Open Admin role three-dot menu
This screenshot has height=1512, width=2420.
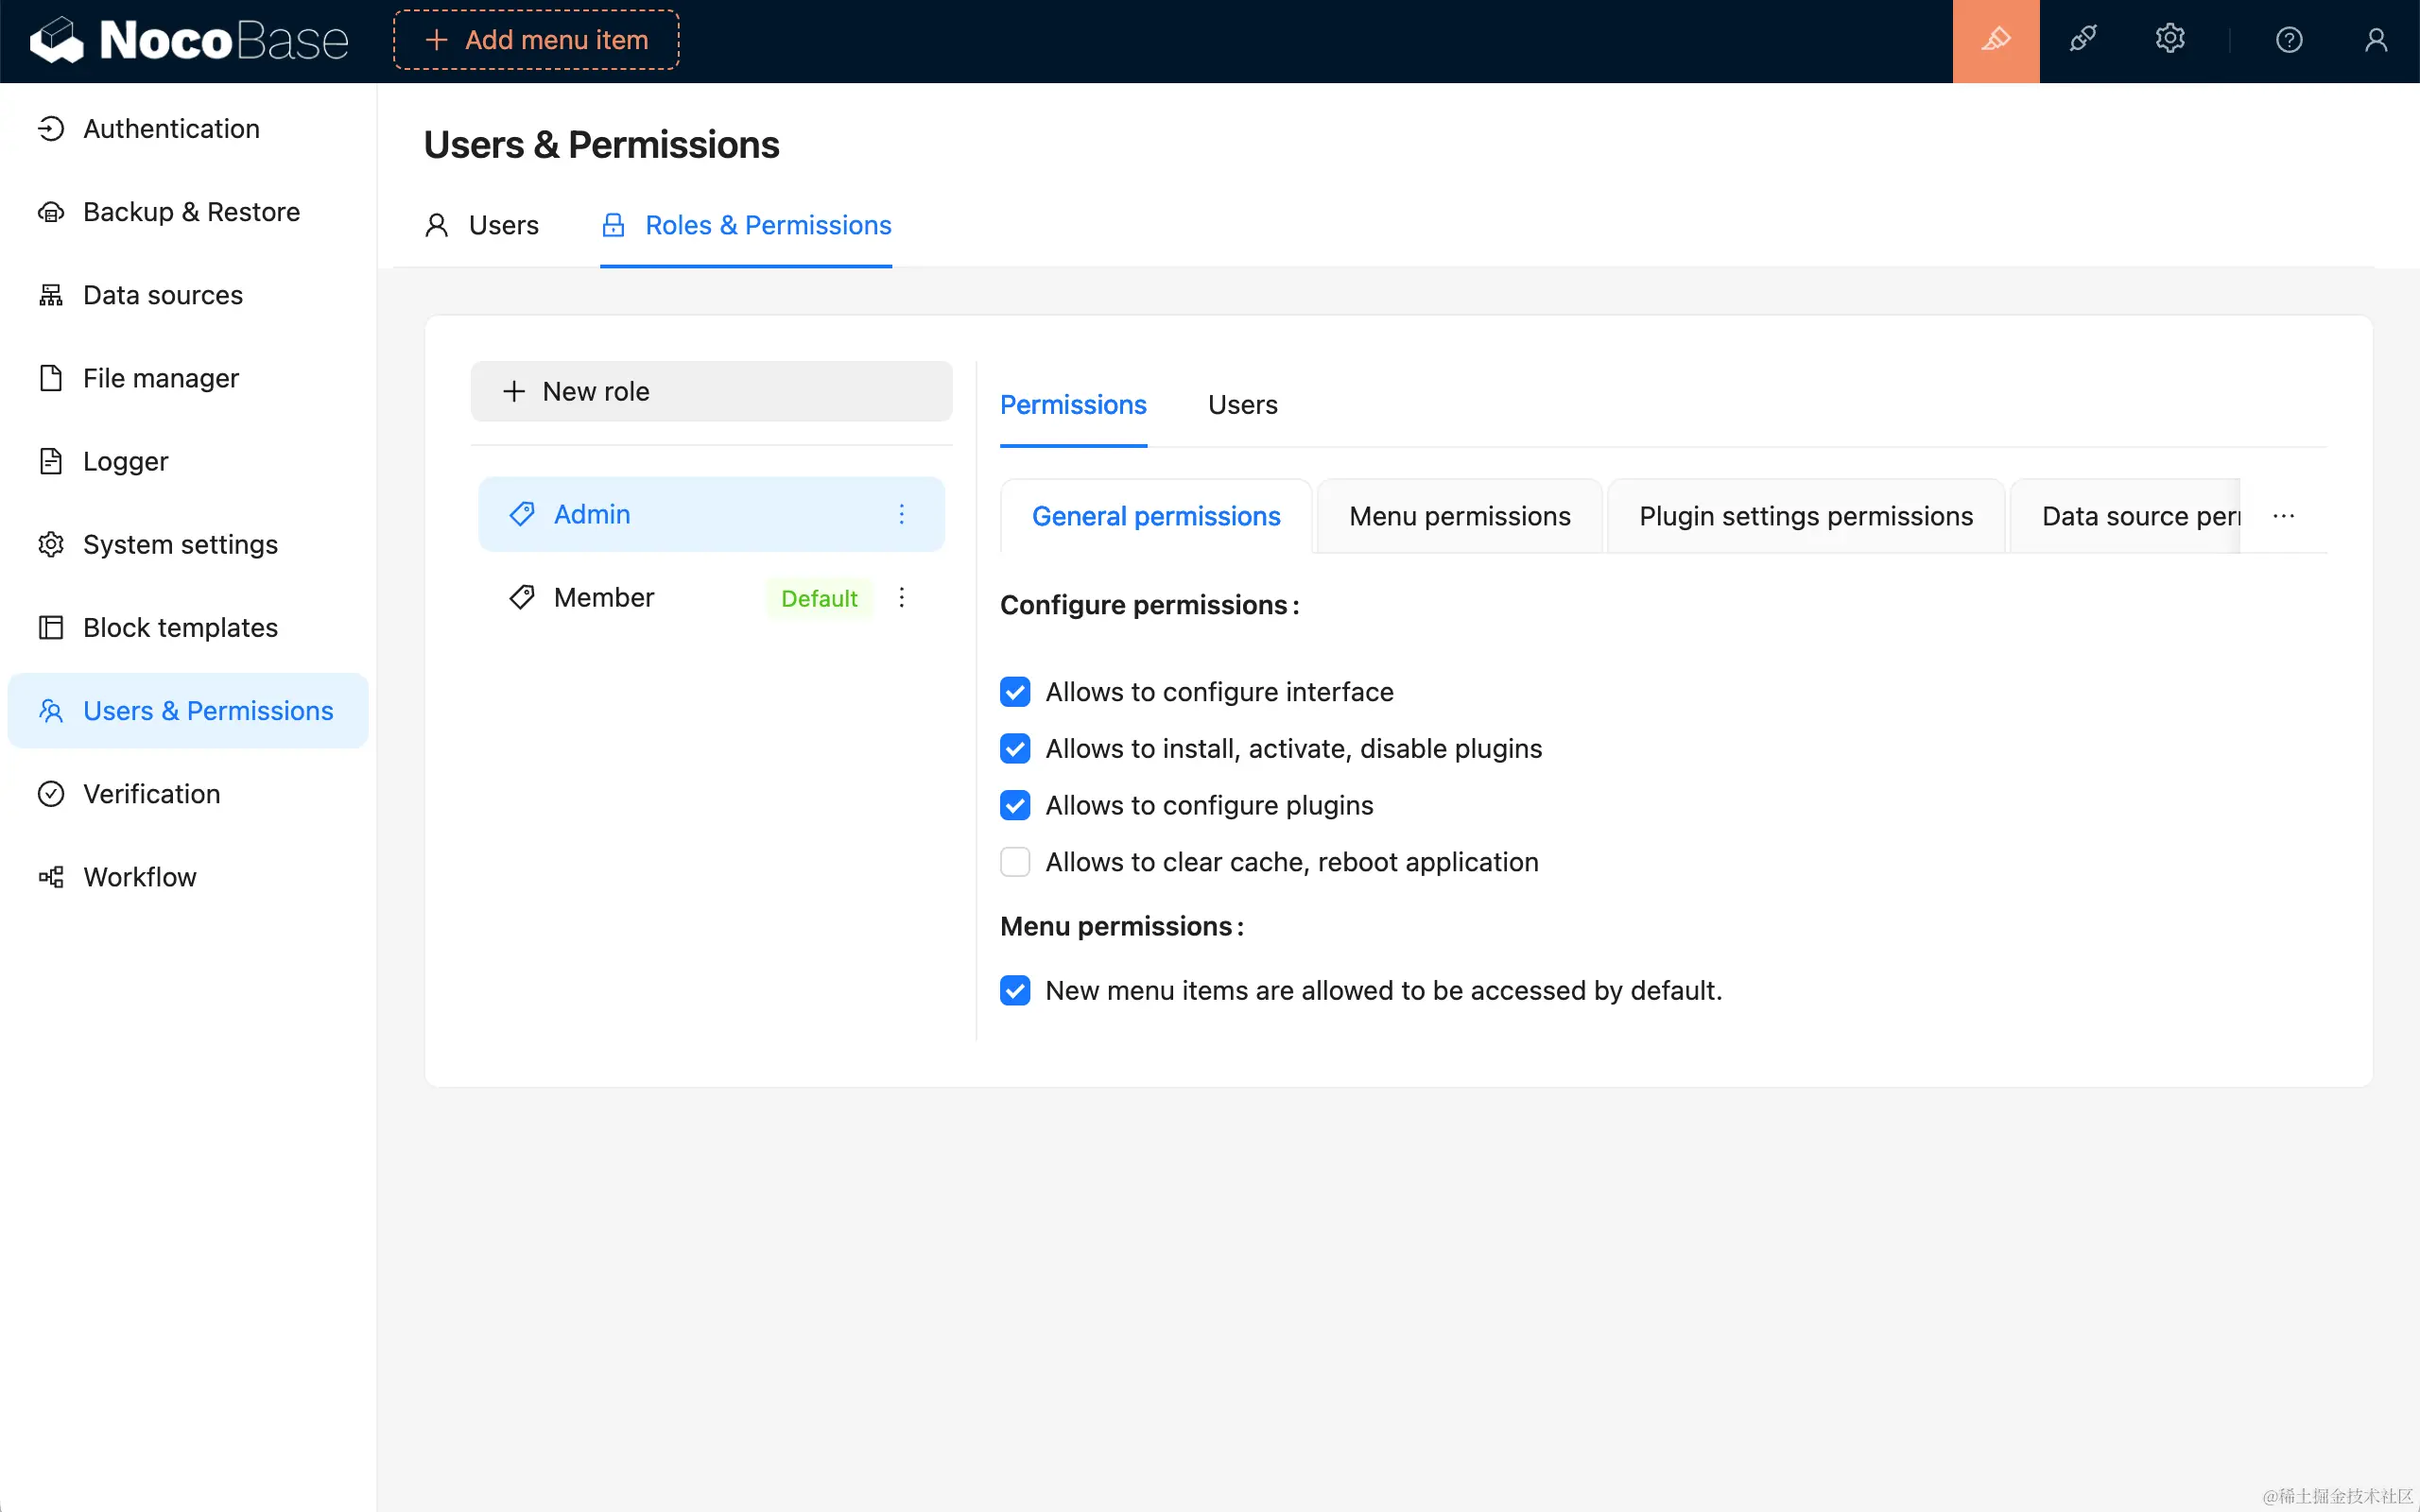pyautogui.click(x=901, y=514)
